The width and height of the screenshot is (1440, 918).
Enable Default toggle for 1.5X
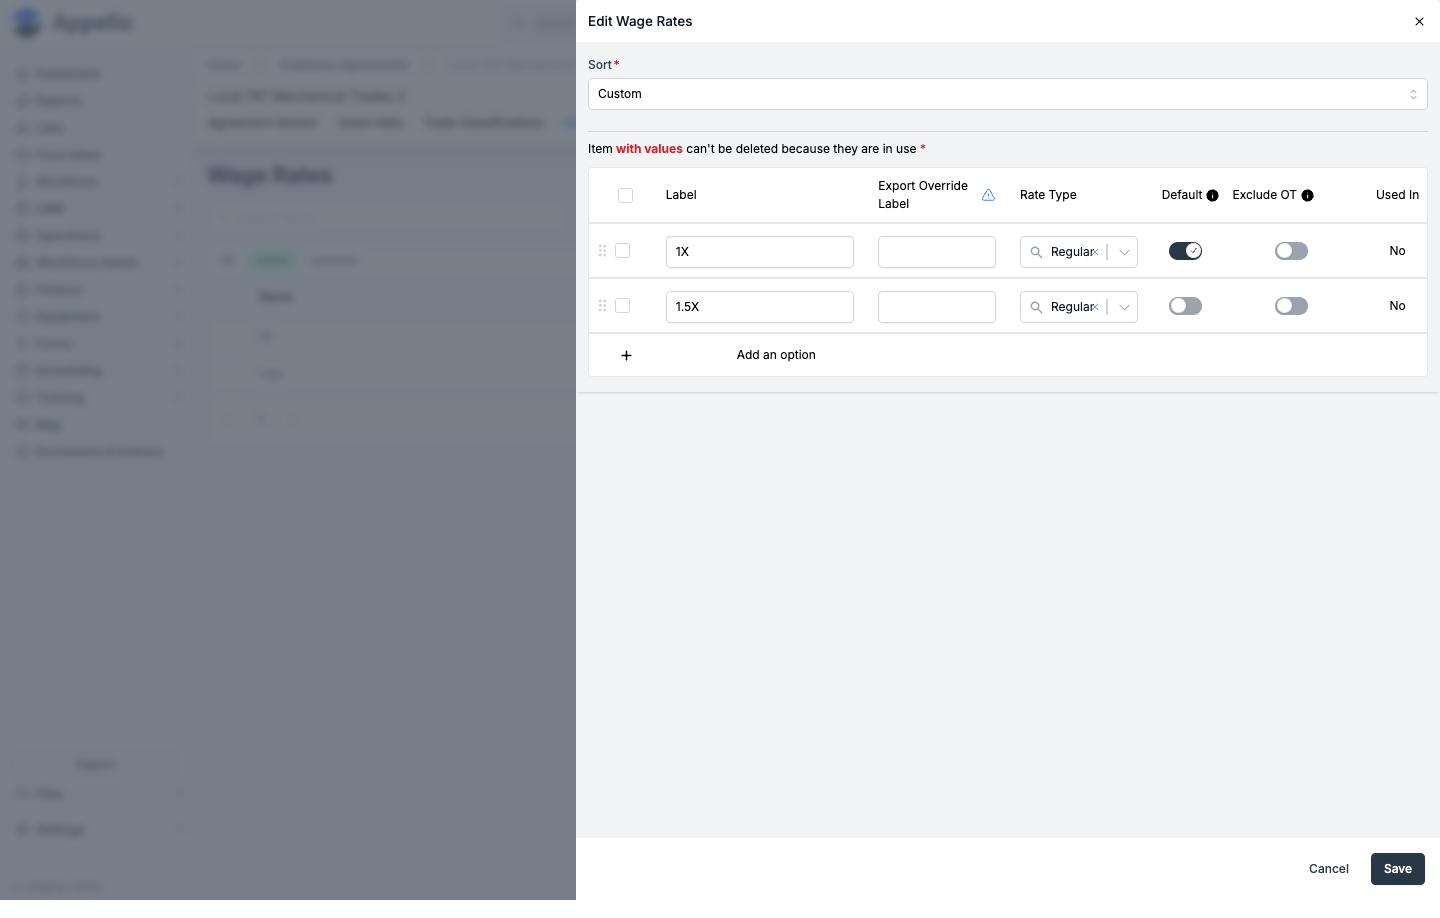(x=1185, y=306)
